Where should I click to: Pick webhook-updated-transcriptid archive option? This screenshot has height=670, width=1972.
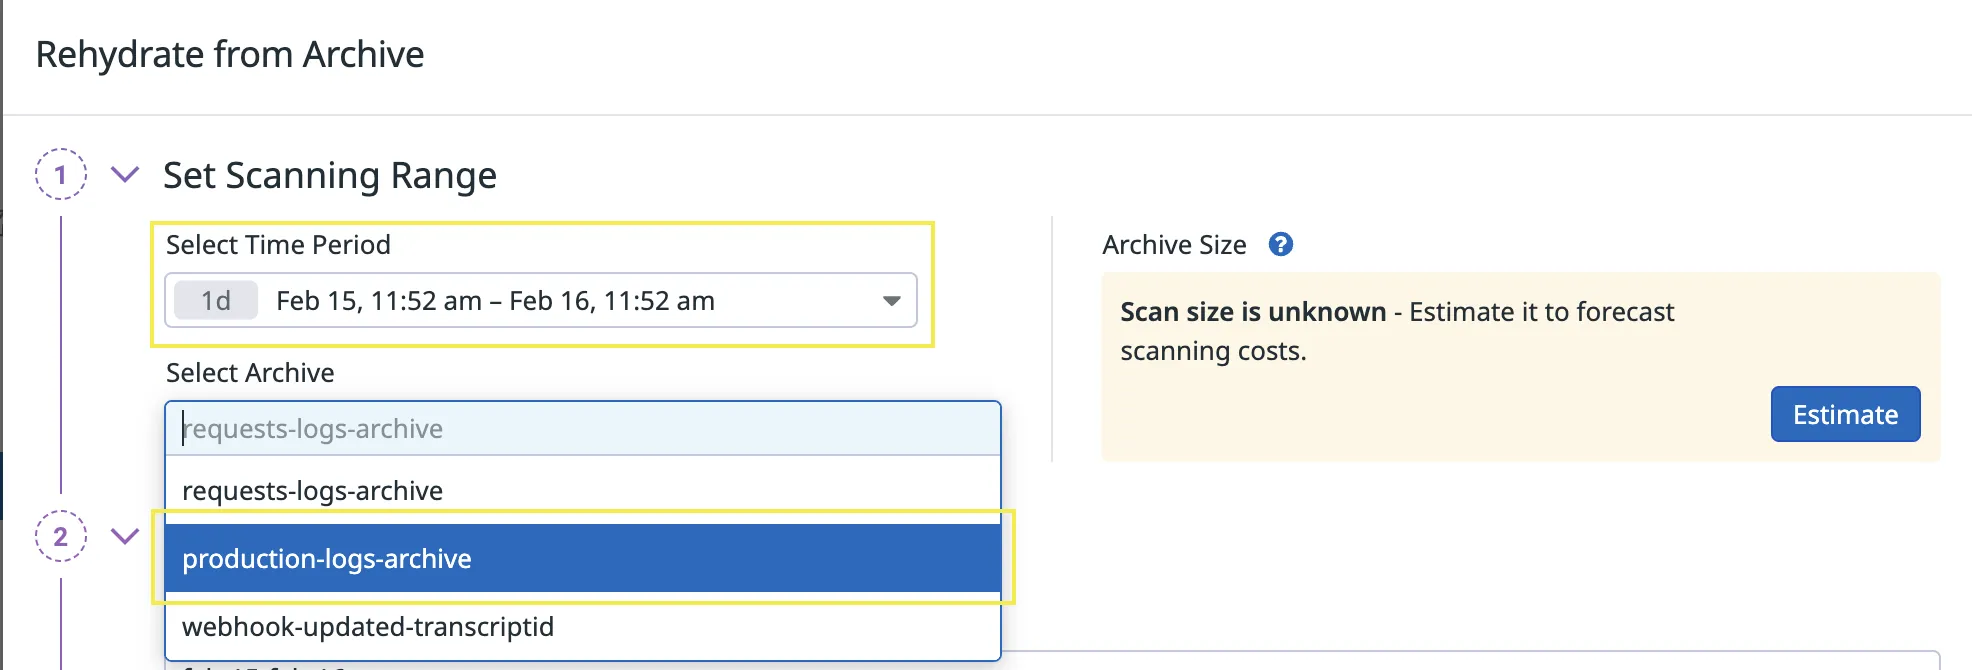[x=368, y=627]
